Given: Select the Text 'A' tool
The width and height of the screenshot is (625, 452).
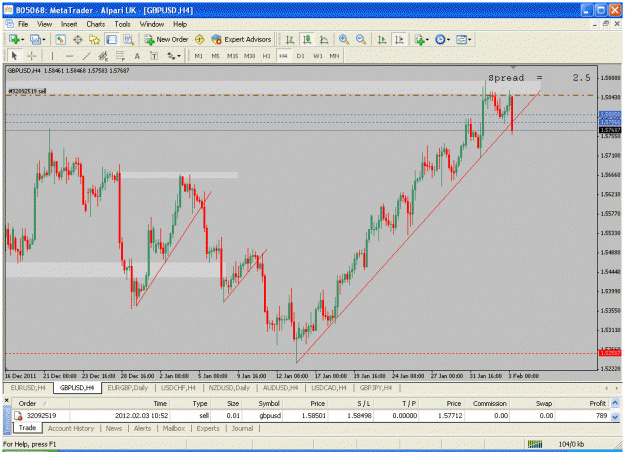Looking at the screenshot, I should coord(137,56).
